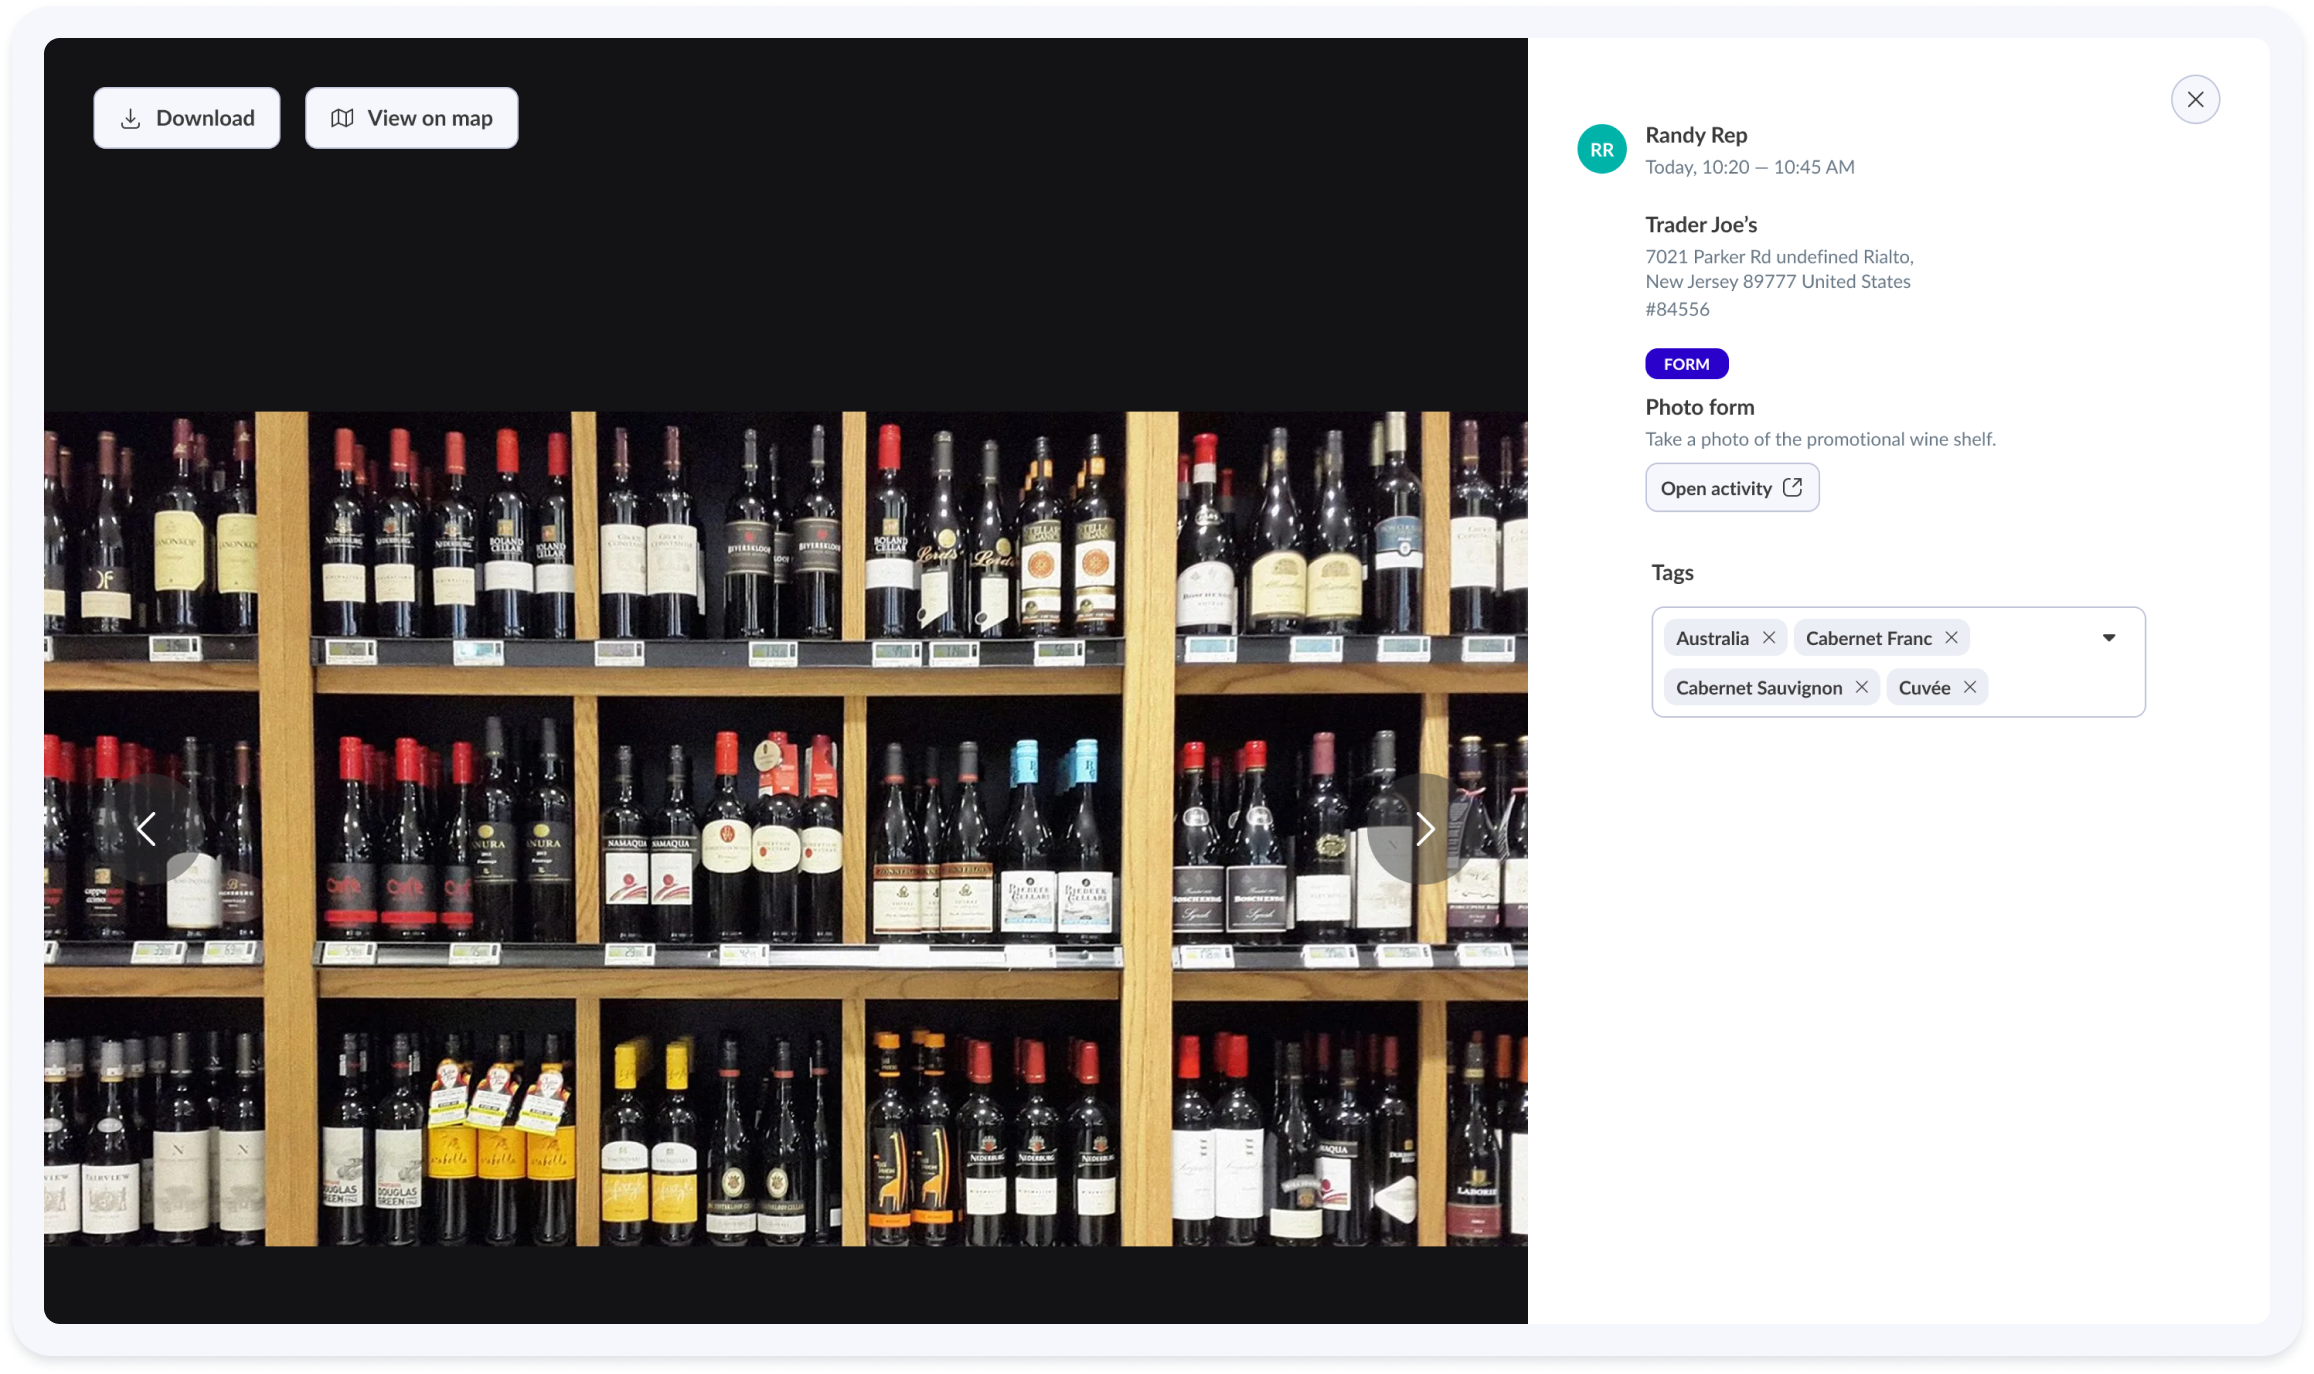Remove the Cuvée tag
The width and height of the screenshot is (2314, 1374).
1969,687
